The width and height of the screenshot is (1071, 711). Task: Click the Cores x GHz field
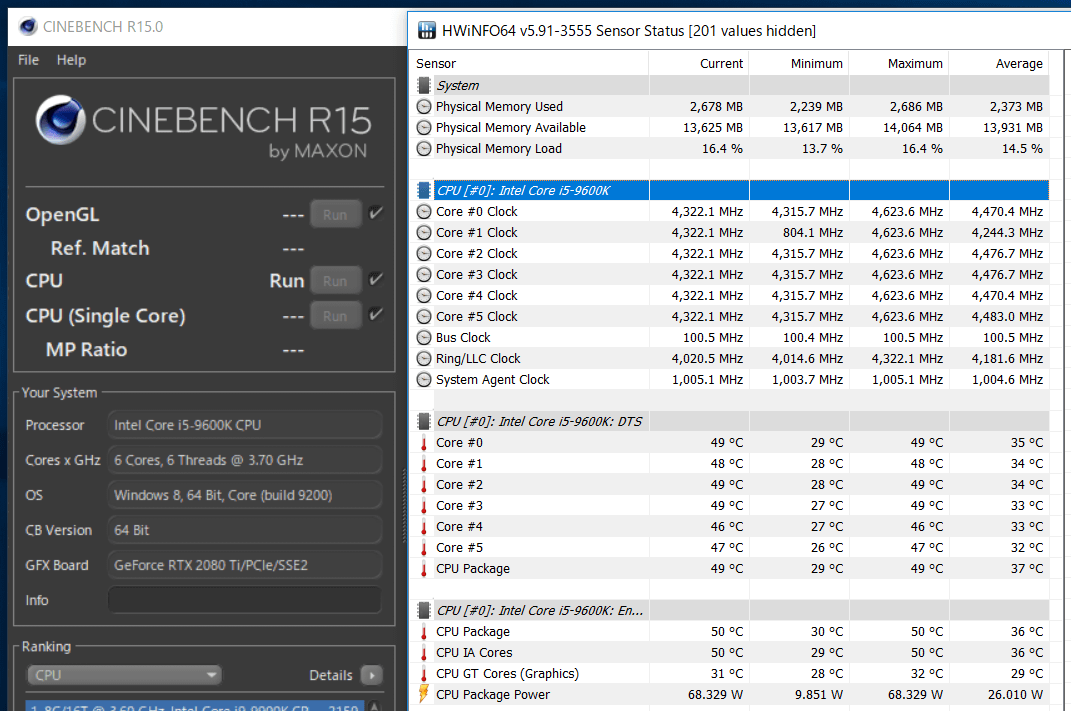(245, 460)
